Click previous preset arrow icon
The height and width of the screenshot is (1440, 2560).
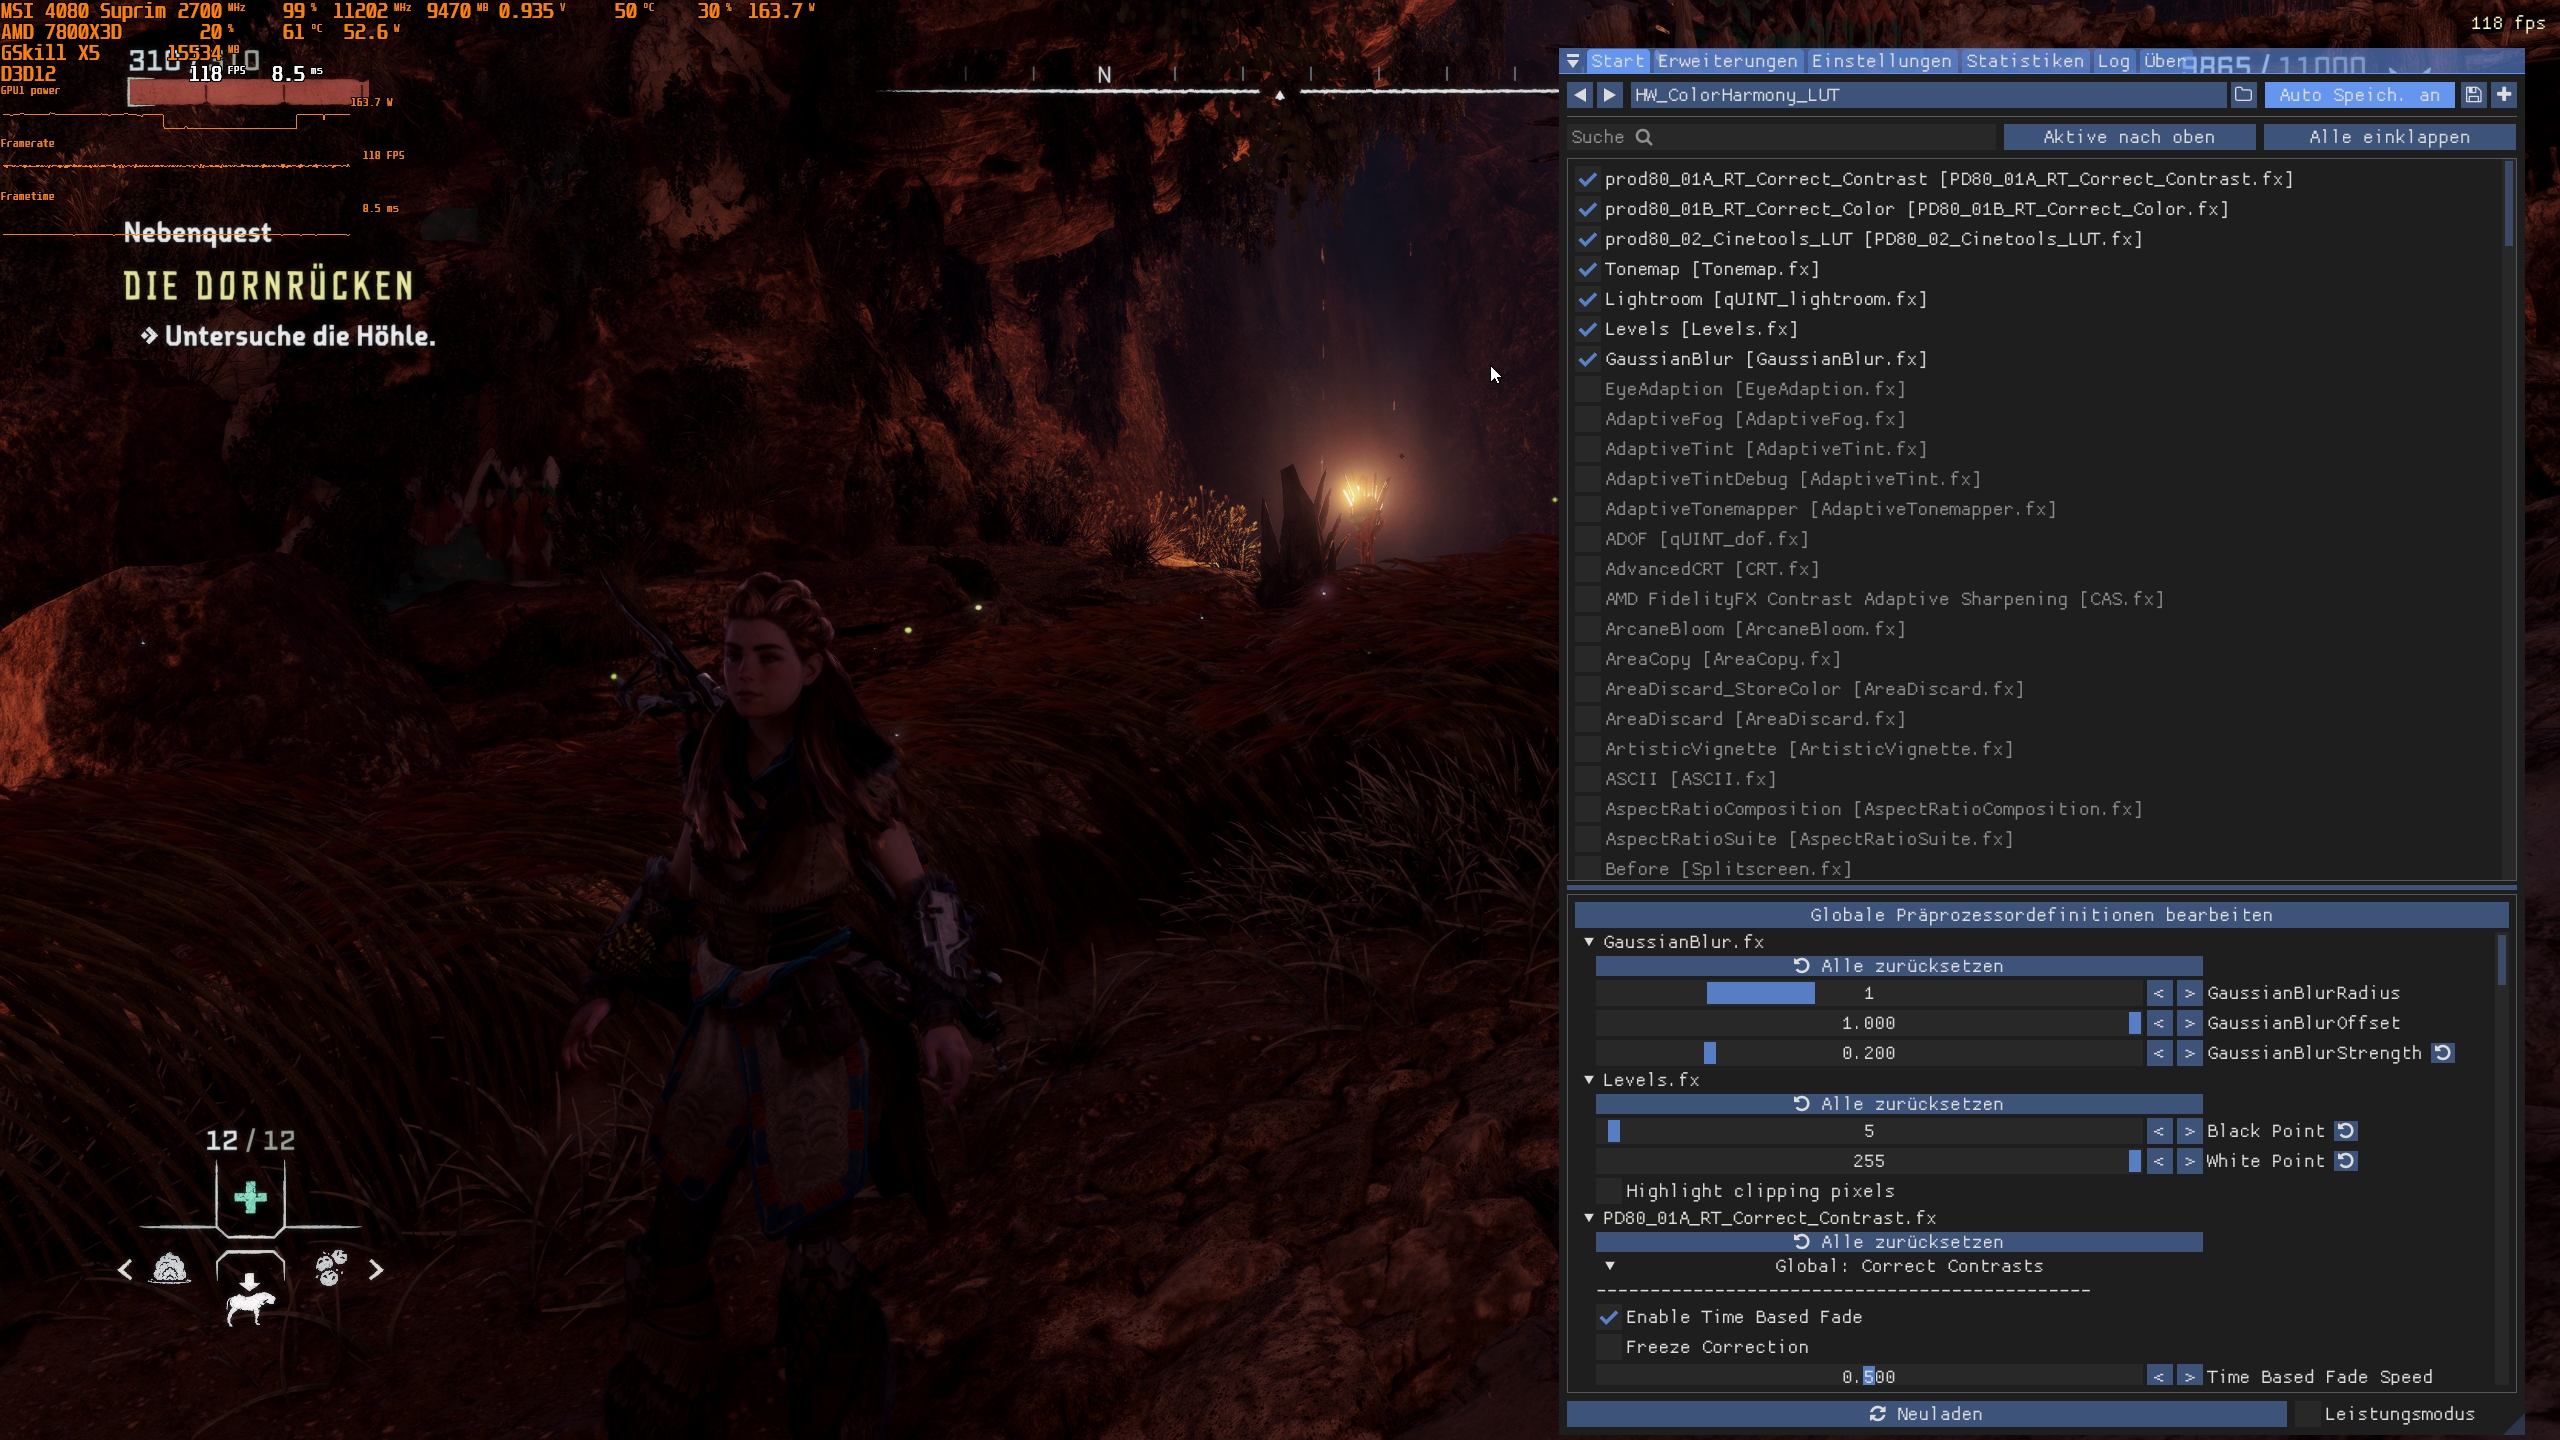(1580, 95)
